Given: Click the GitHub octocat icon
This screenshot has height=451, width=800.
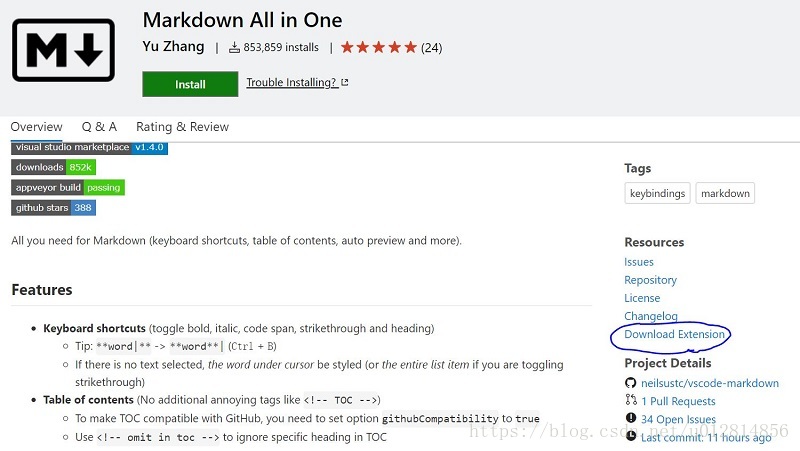Looking at the screenshot, I should [x=630, y=383].
